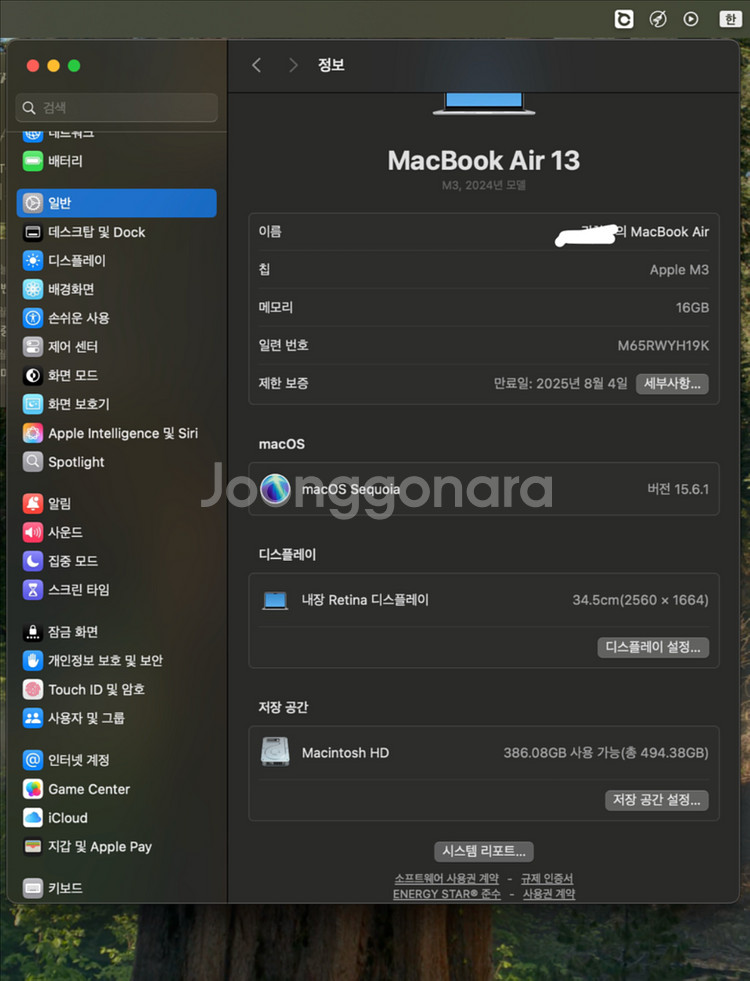Click the macOS Sequoia icon

click(275, 489)
